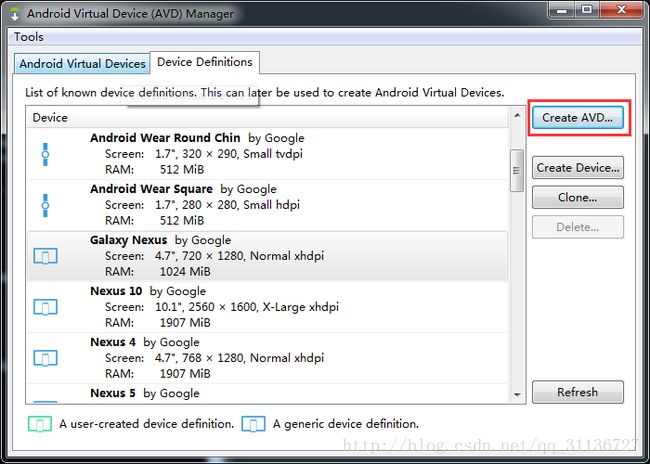
Task: Click the Nexus 10 RAM 1907 MiB text
Action: [185, 323]
